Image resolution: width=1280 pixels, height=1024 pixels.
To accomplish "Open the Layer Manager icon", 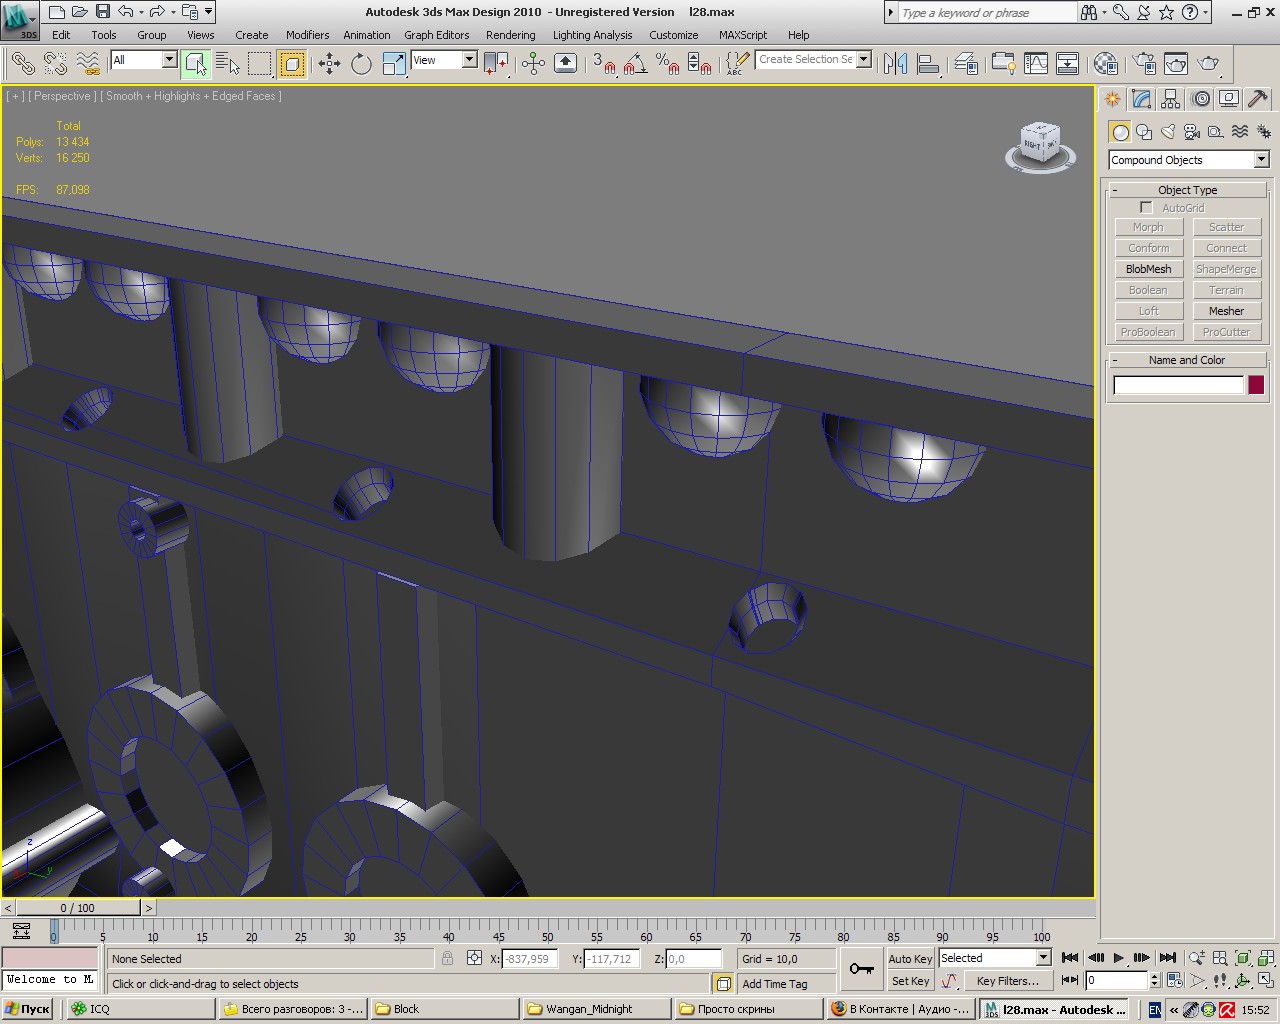I will [966, 64].
